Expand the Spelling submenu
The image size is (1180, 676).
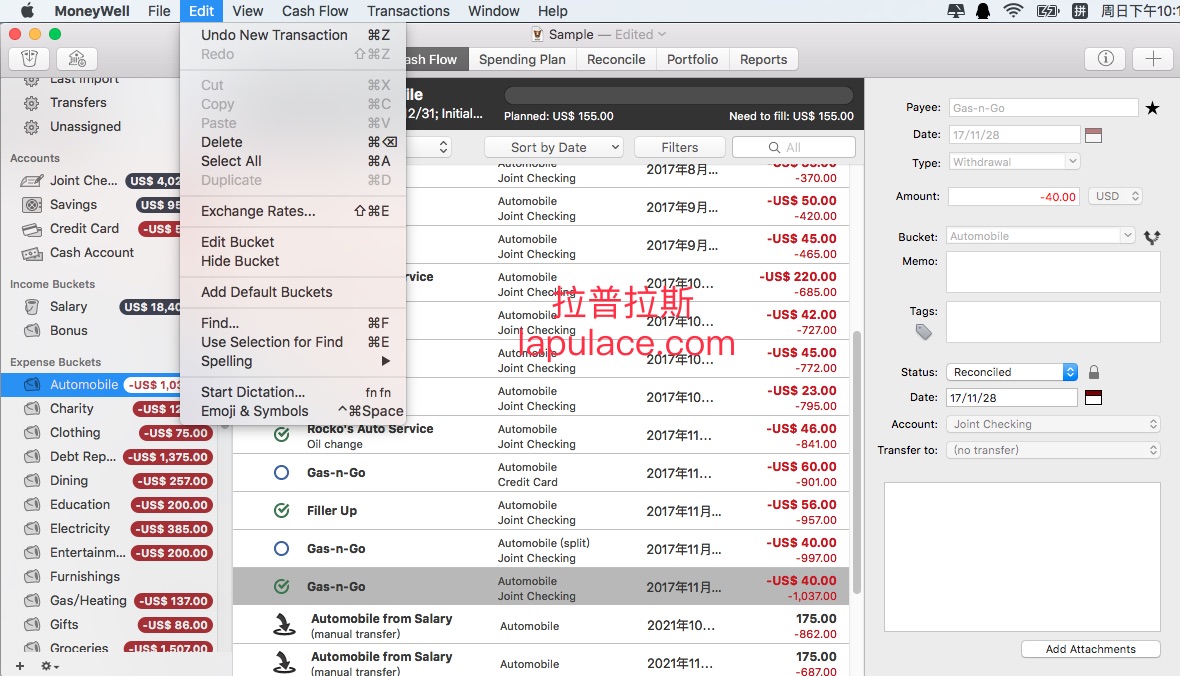293,361
